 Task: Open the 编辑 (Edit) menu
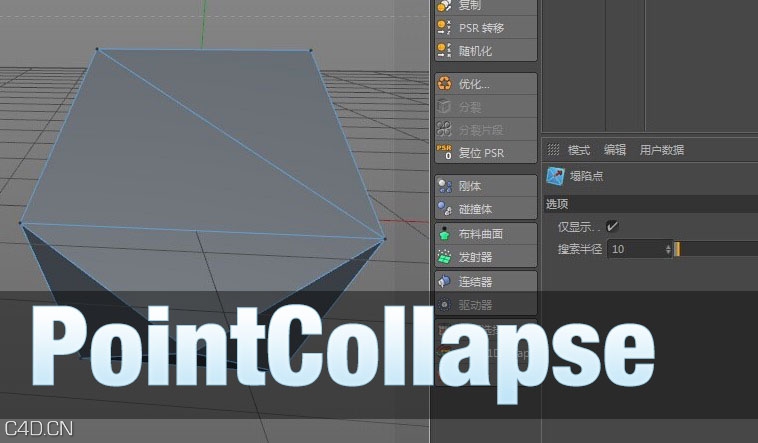(x=614, y=150)
